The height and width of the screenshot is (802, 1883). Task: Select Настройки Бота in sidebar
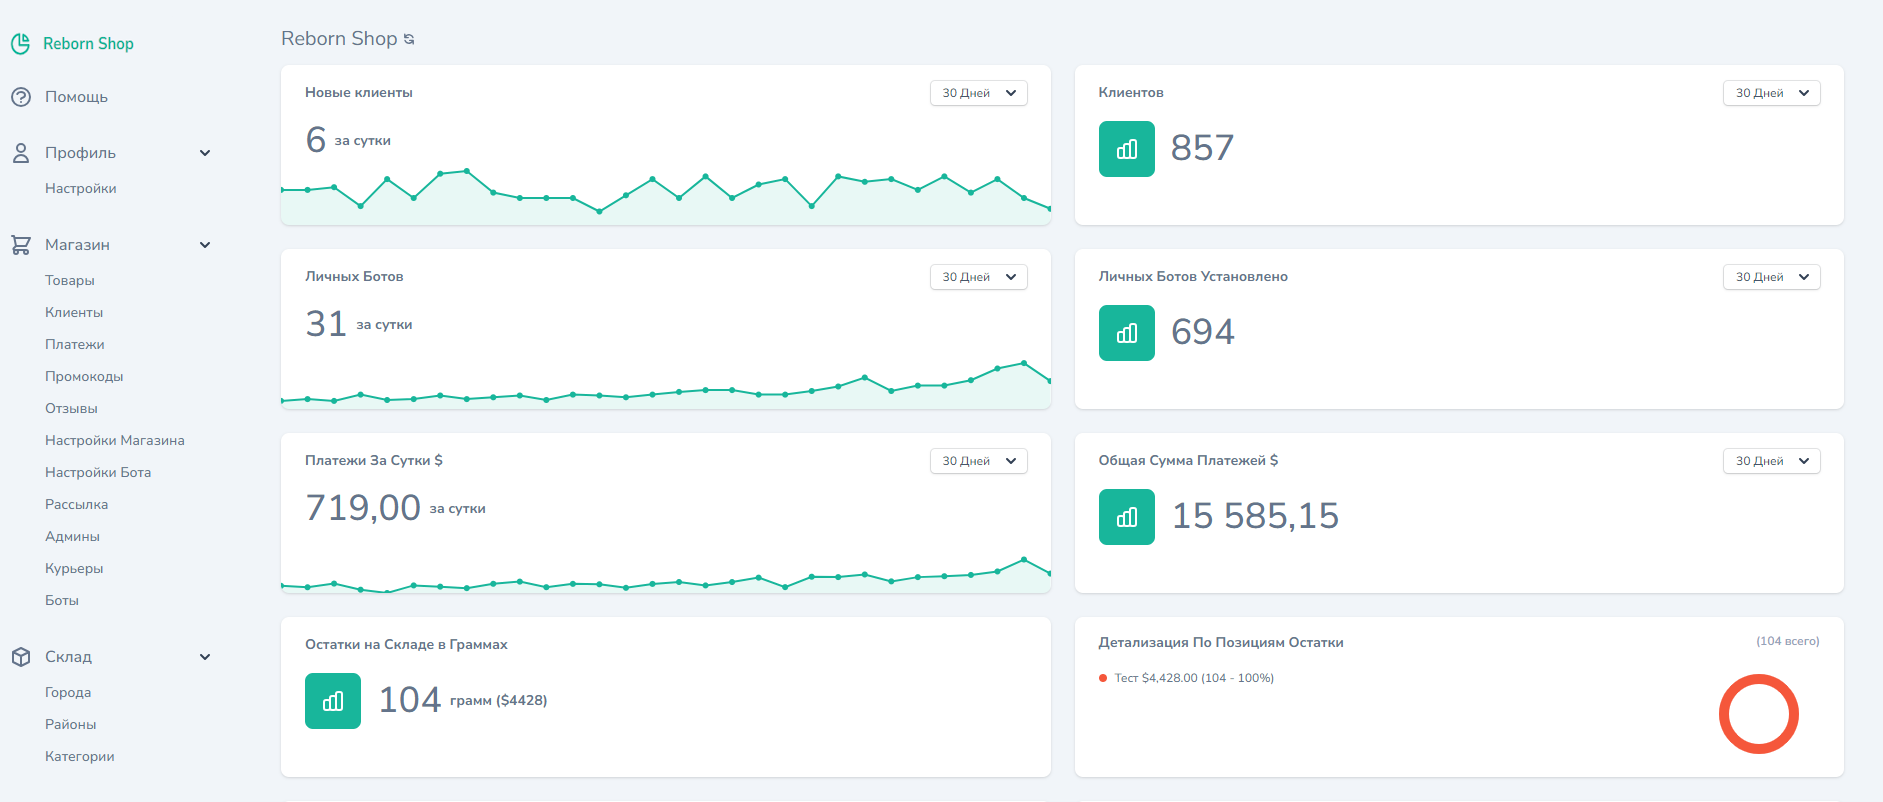[x=98, y=473]
